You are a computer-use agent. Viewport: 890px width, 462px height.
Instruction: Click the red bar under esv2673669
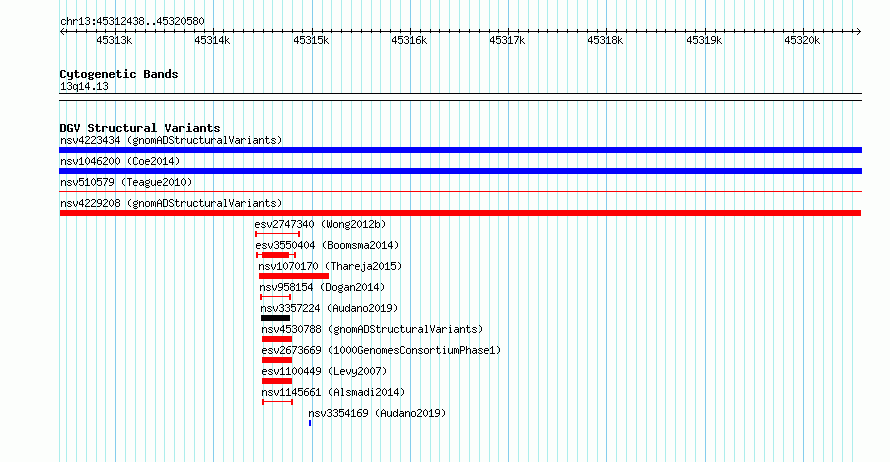pos(277,360)
